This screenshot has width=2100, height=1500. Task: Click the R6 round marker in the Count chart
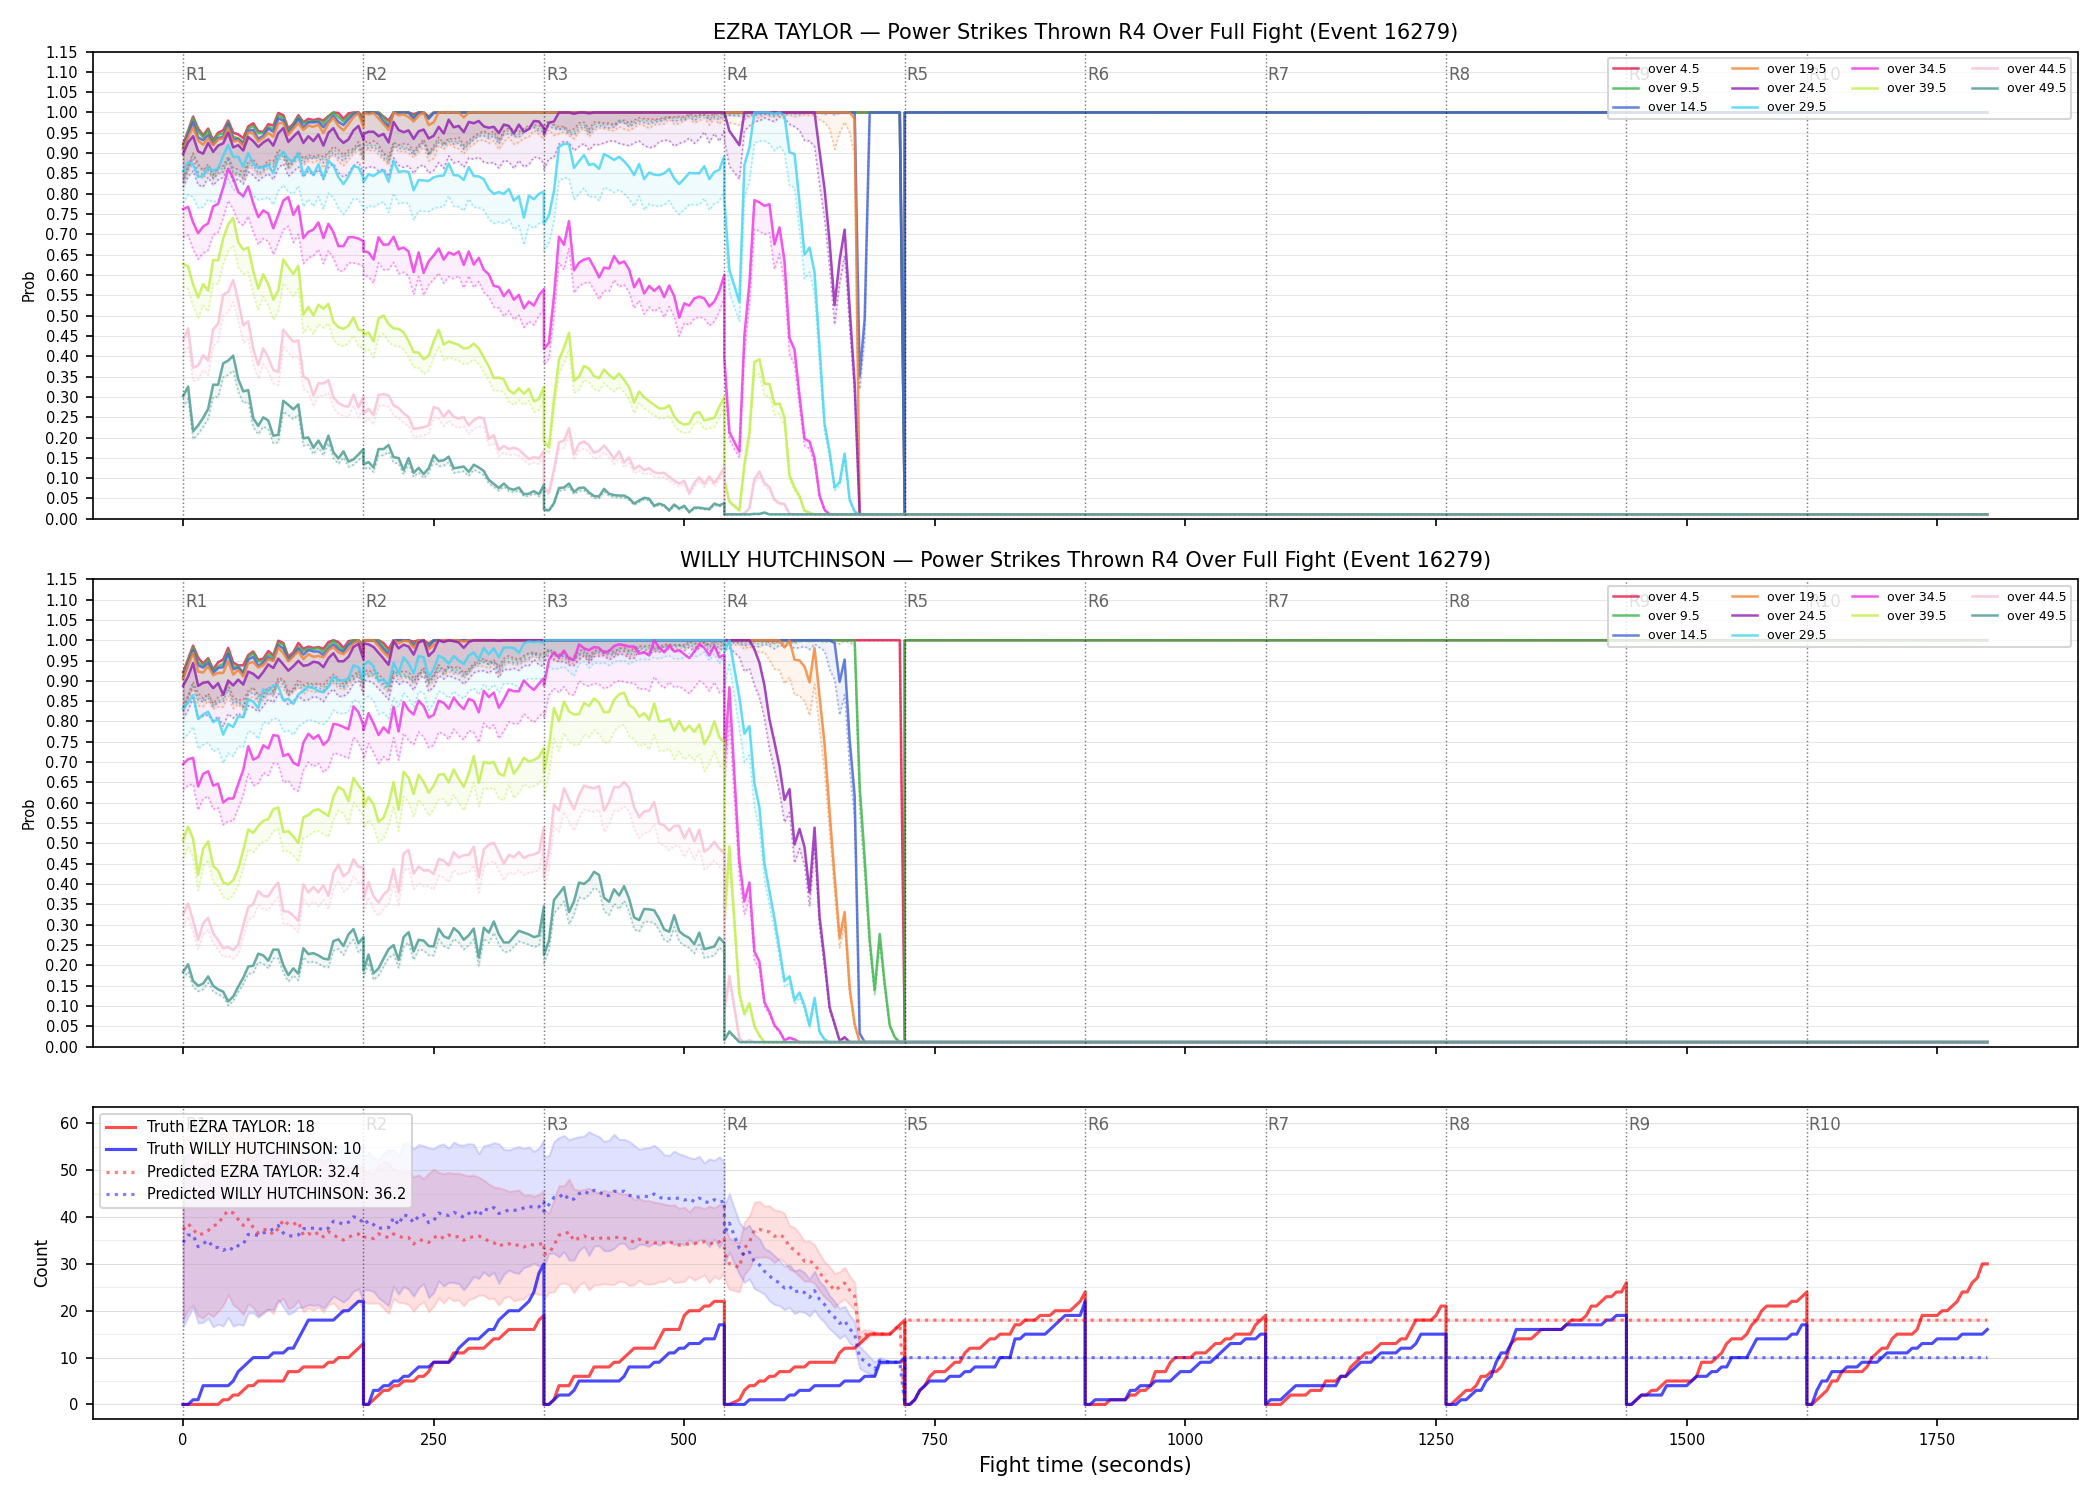(x=1098, y=1124)
